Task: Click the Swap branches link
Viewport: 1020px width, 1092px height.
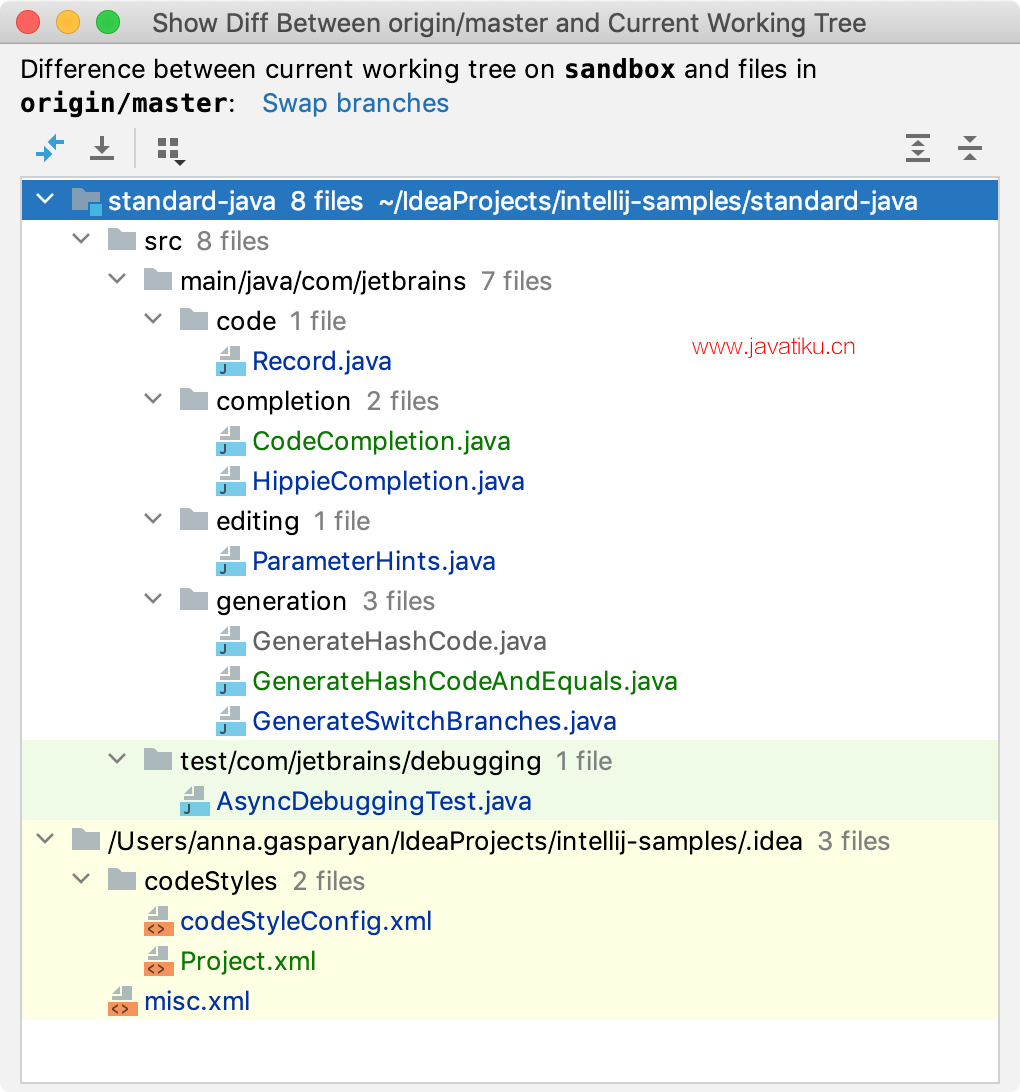Action: 355,103
